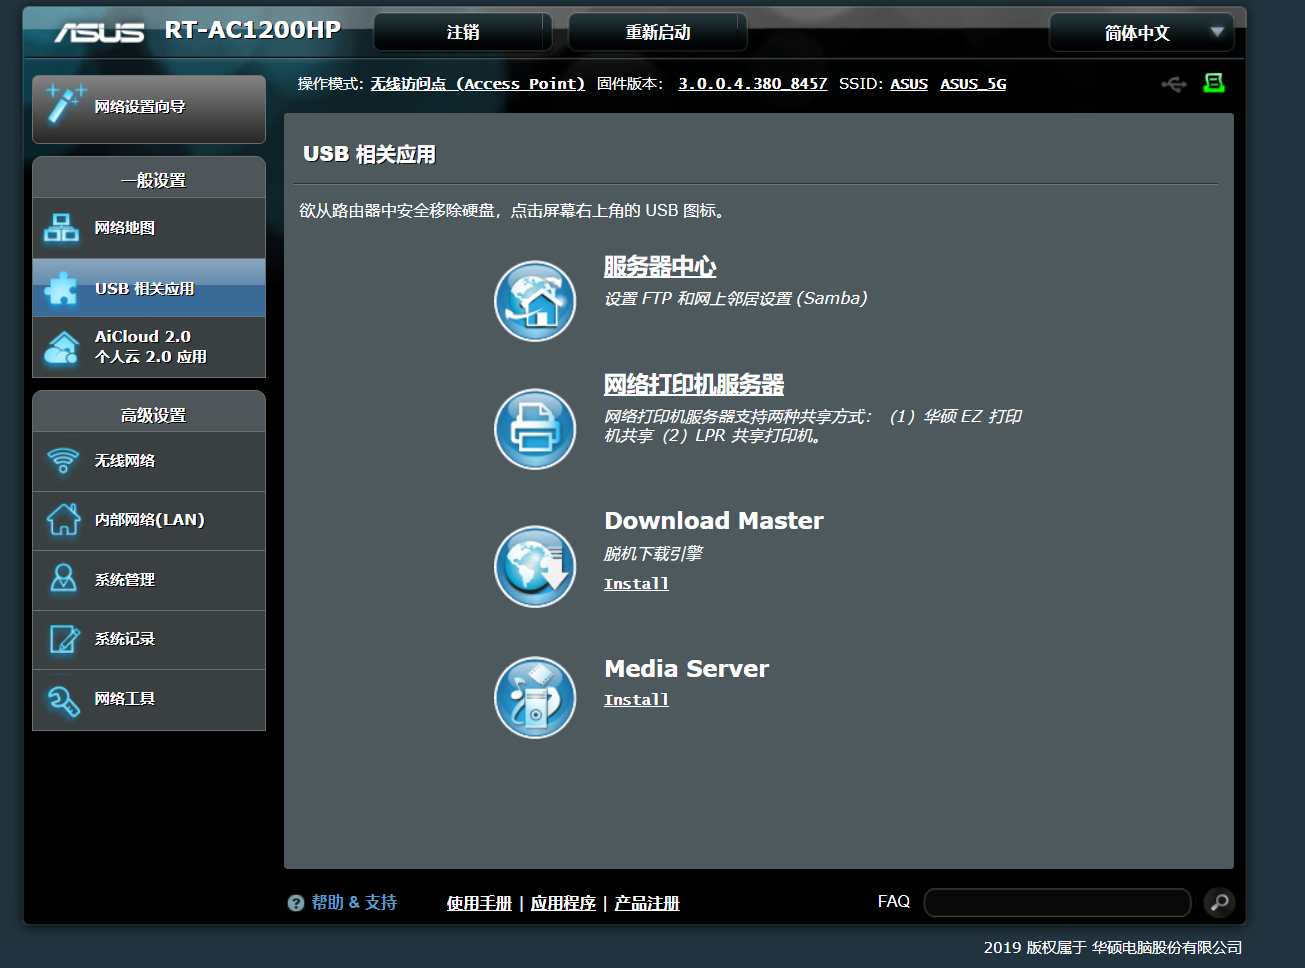Open 系统记录 menu item
This screenshot has height=968, width=1305.
pos(149,639)
